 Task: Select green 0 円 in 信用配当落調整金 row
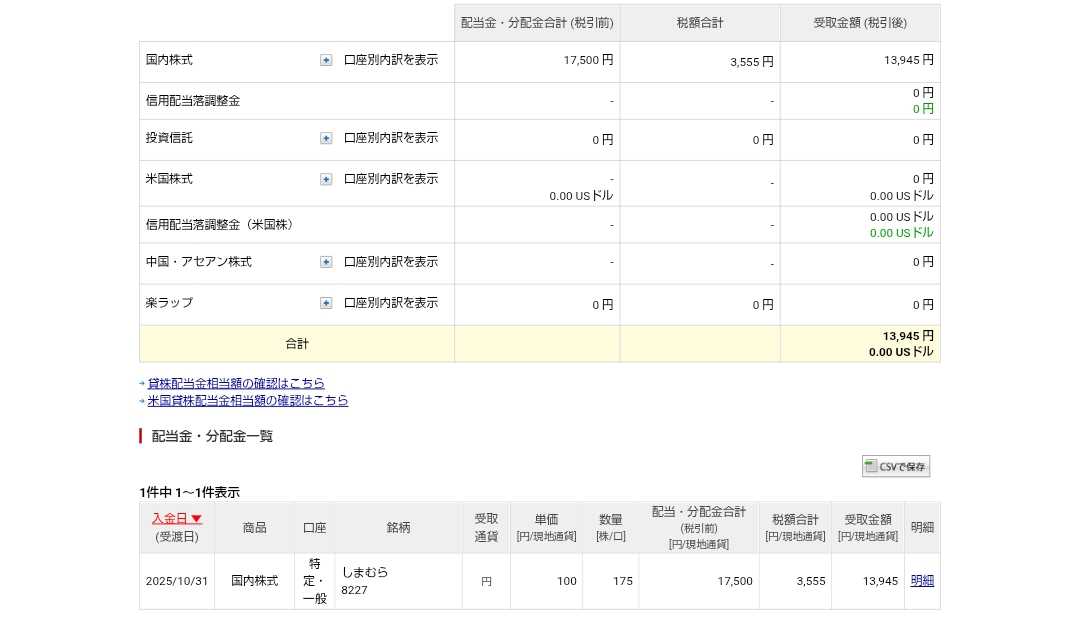[923, 109]
